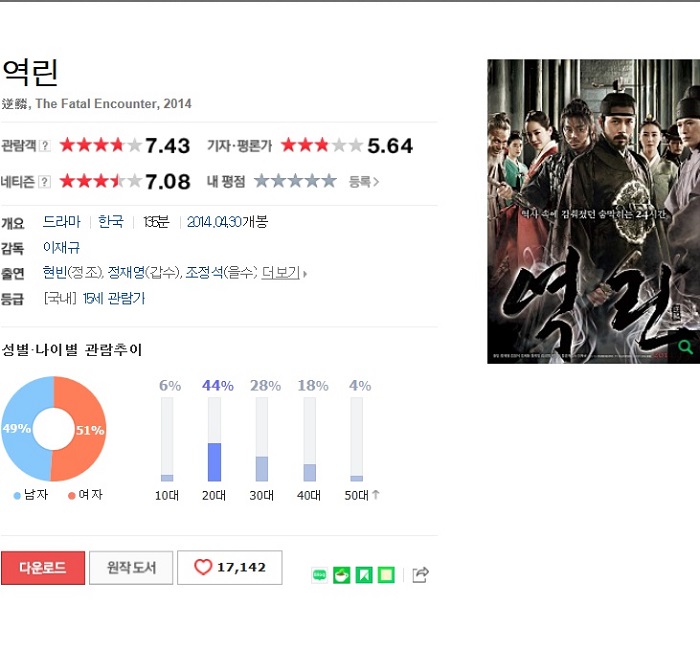Open actor 현빈 link
700x649 pixels.
coord(54,272)
